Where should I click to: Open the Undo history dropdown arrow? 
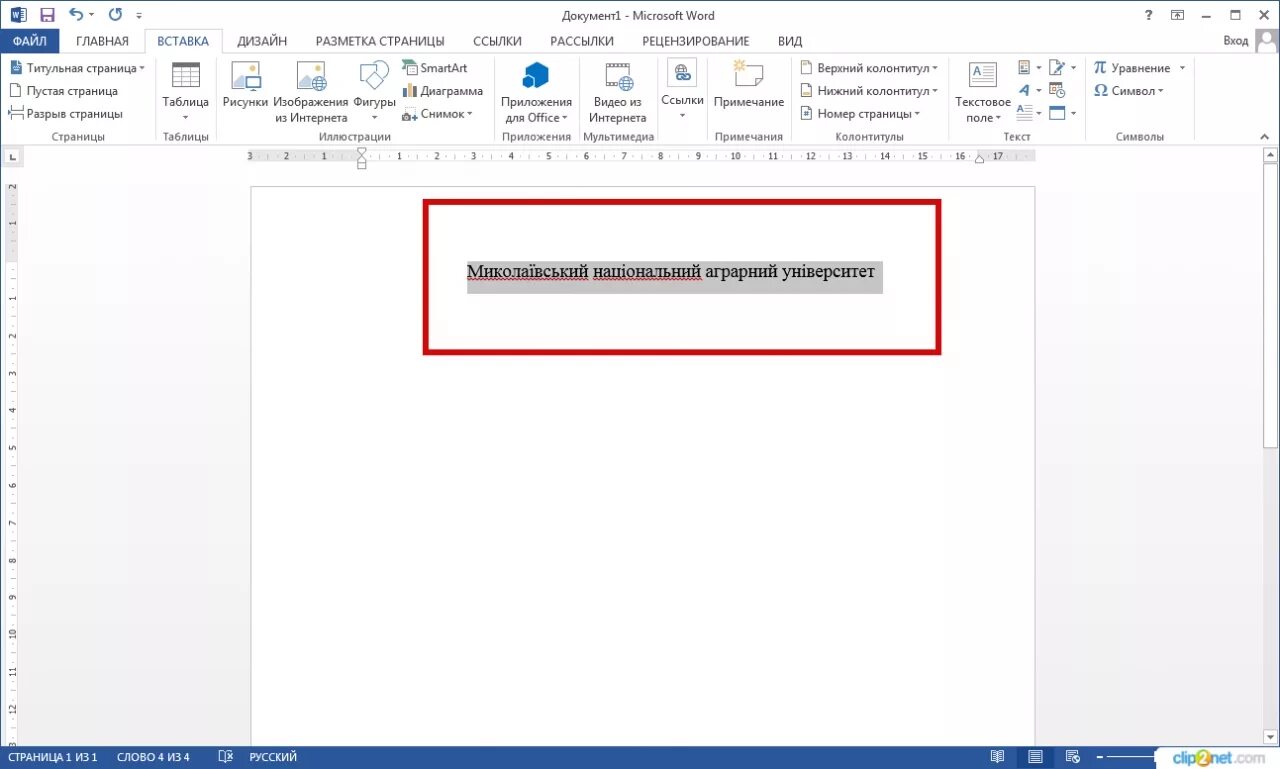92,15
